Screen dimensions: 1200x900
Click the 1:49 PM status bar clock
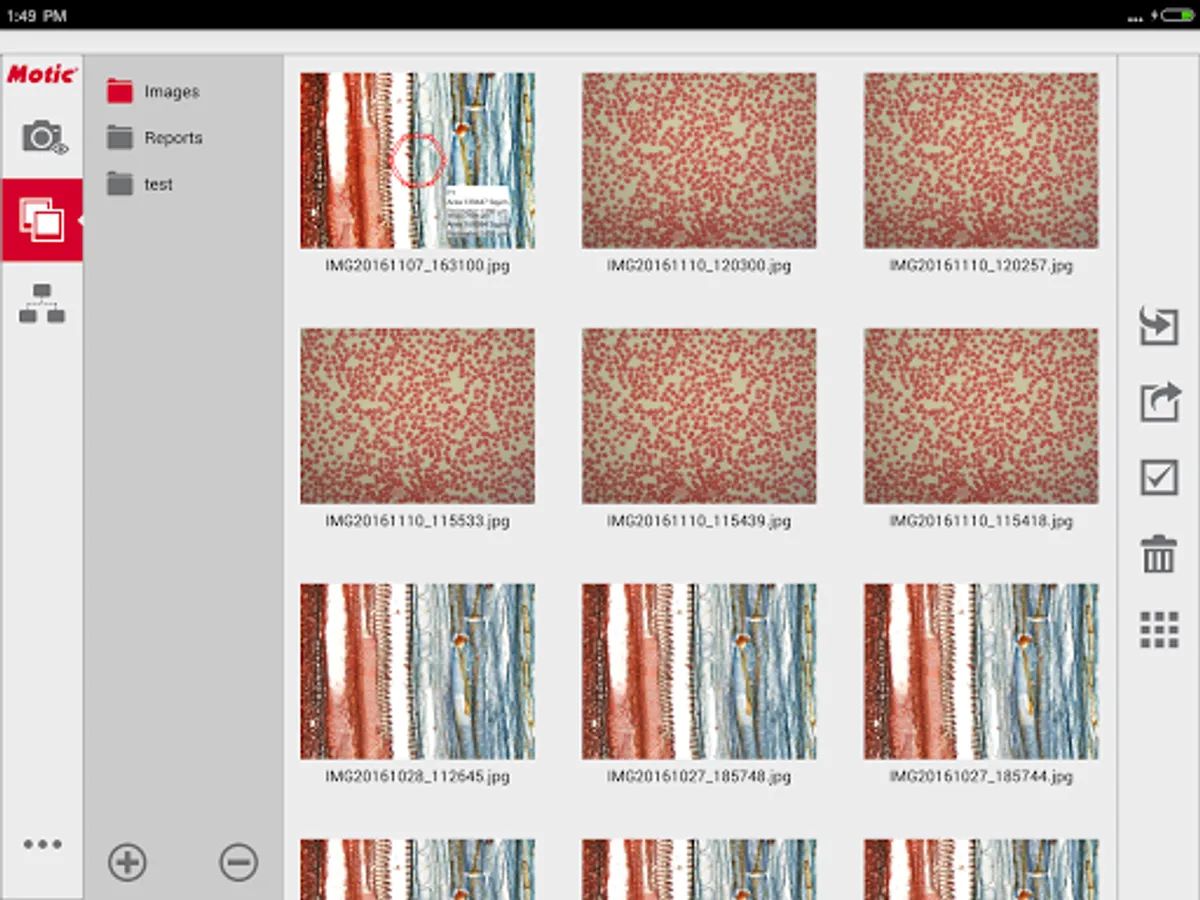click(36, 15)
